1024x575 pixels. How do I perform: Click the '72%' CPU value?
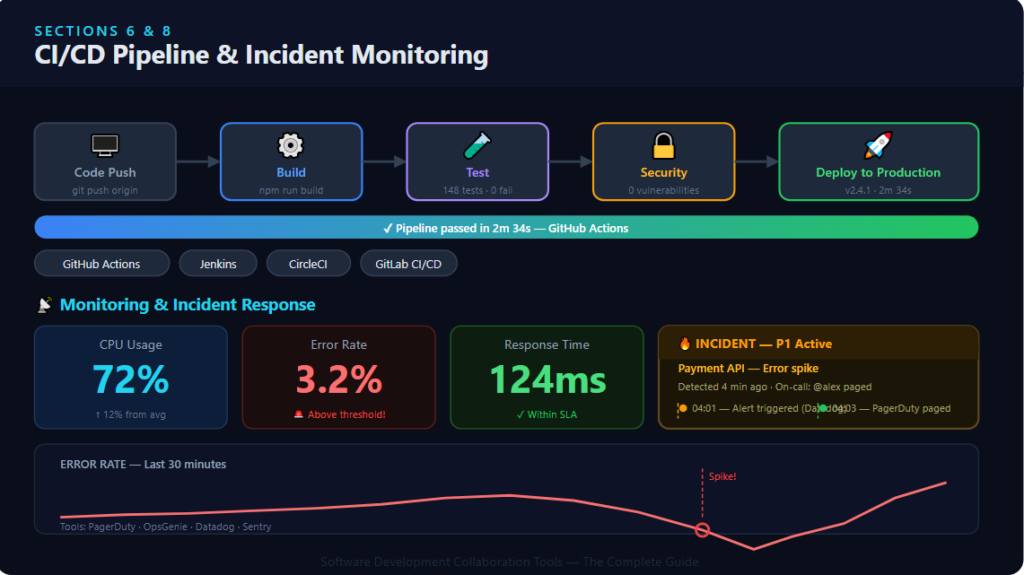[x=131, y=379]
